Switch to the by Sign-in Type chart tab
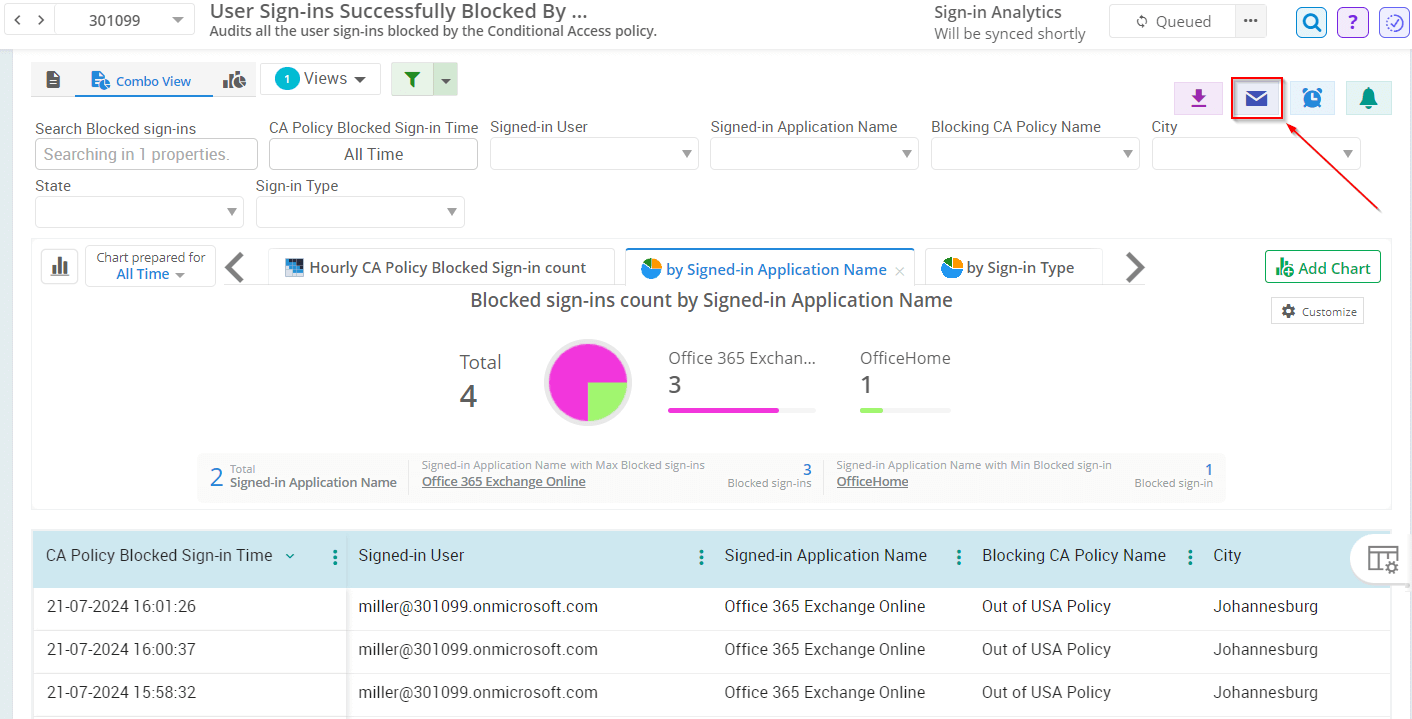Image resolution: width=1412 pixels, height=719 pixels. coord(1013,268)
